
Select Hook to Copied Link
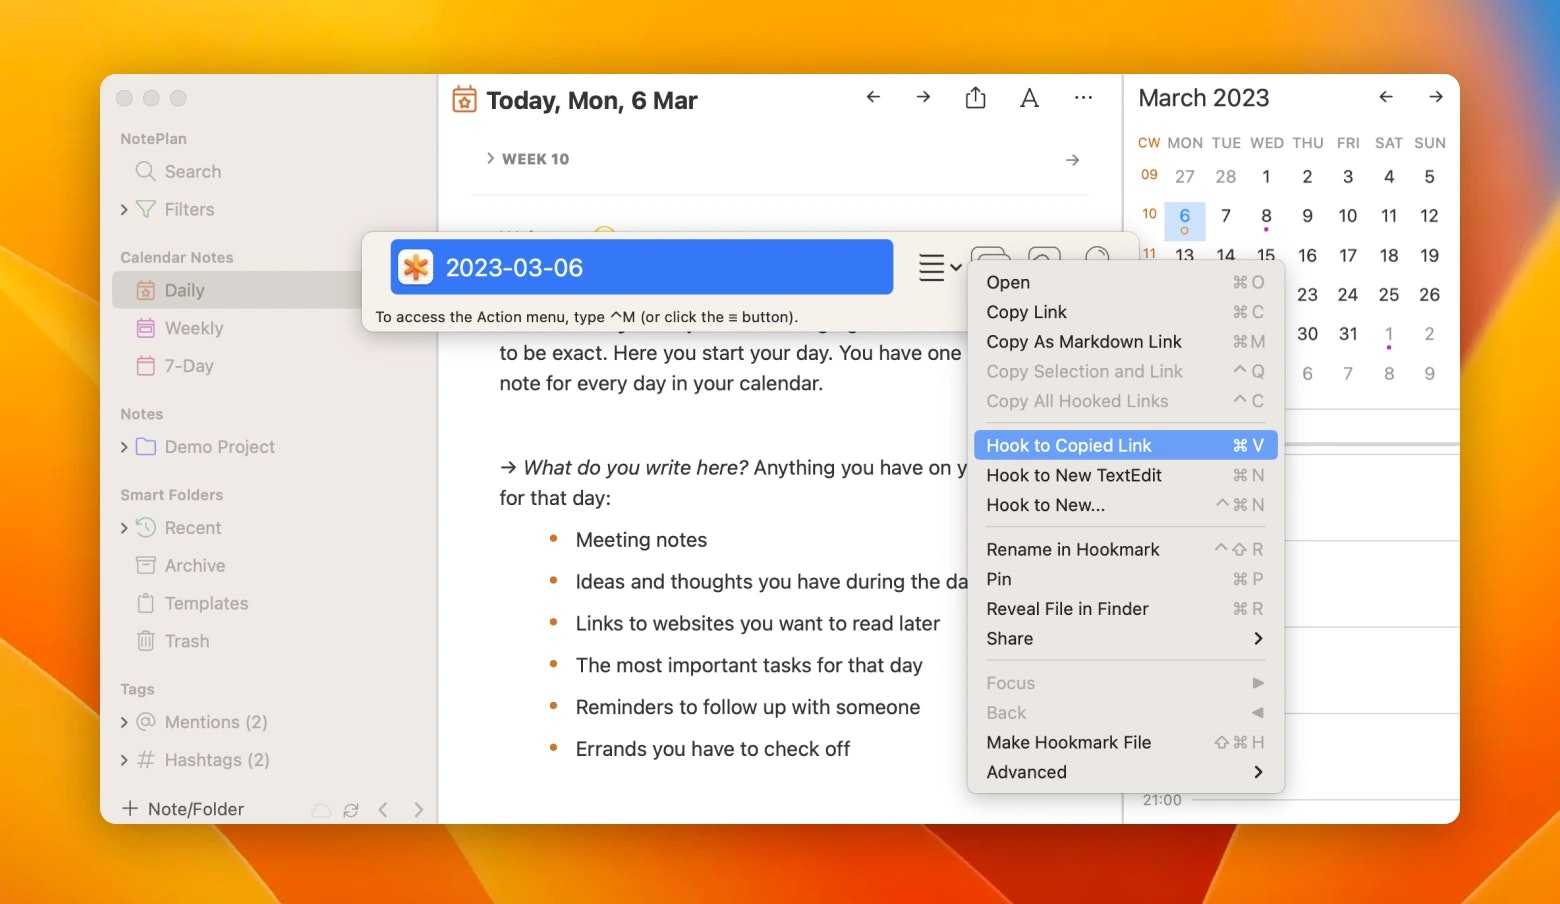1125,445
